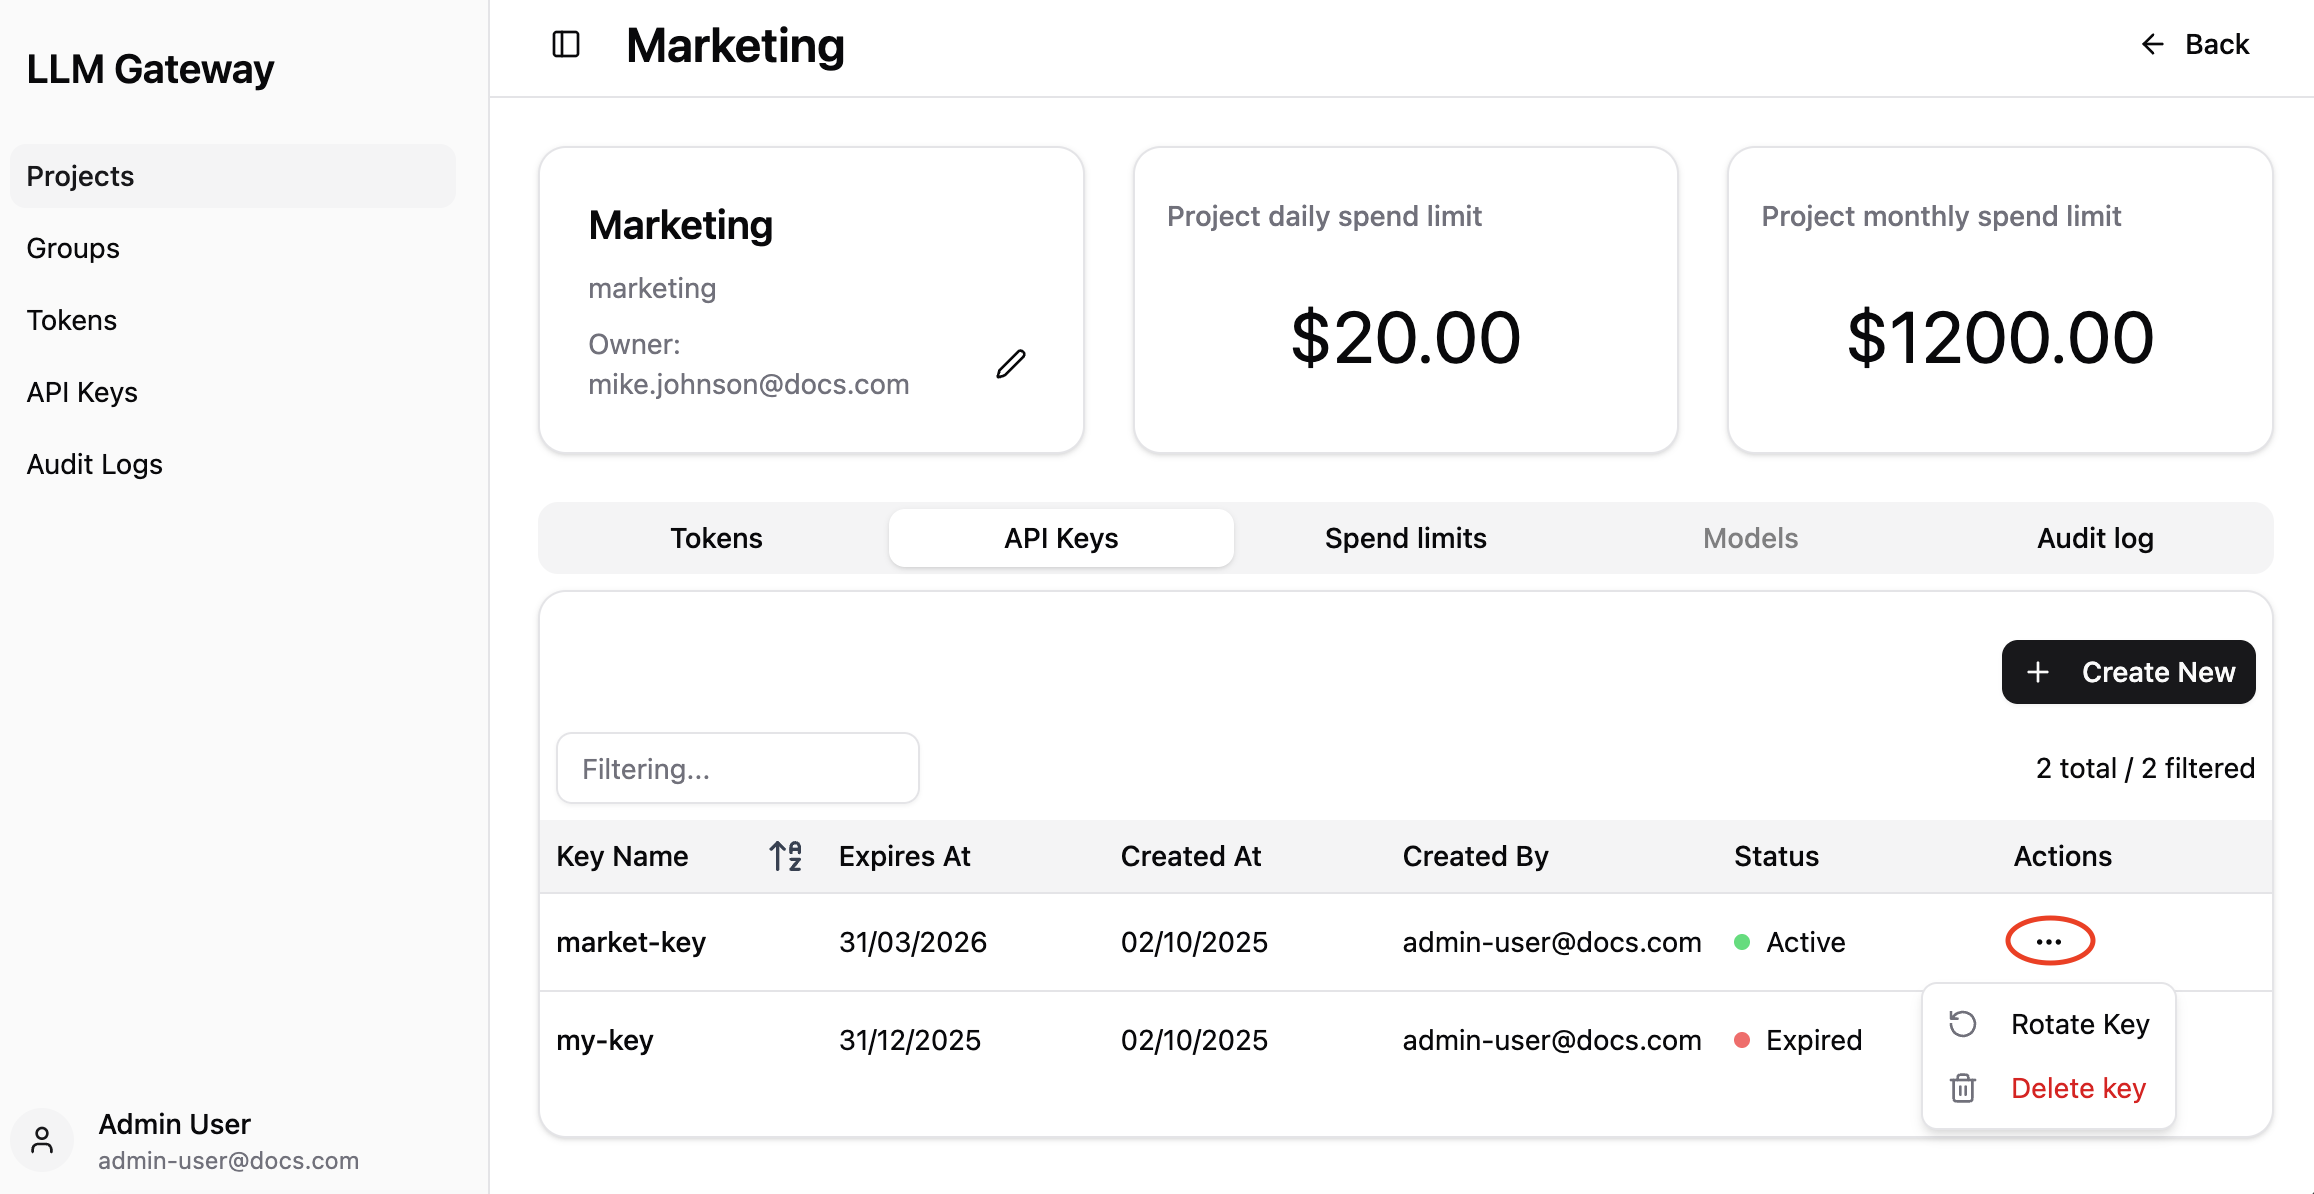Select the API Keys tab
2314x1194 pixels.
click(1061, 538)
